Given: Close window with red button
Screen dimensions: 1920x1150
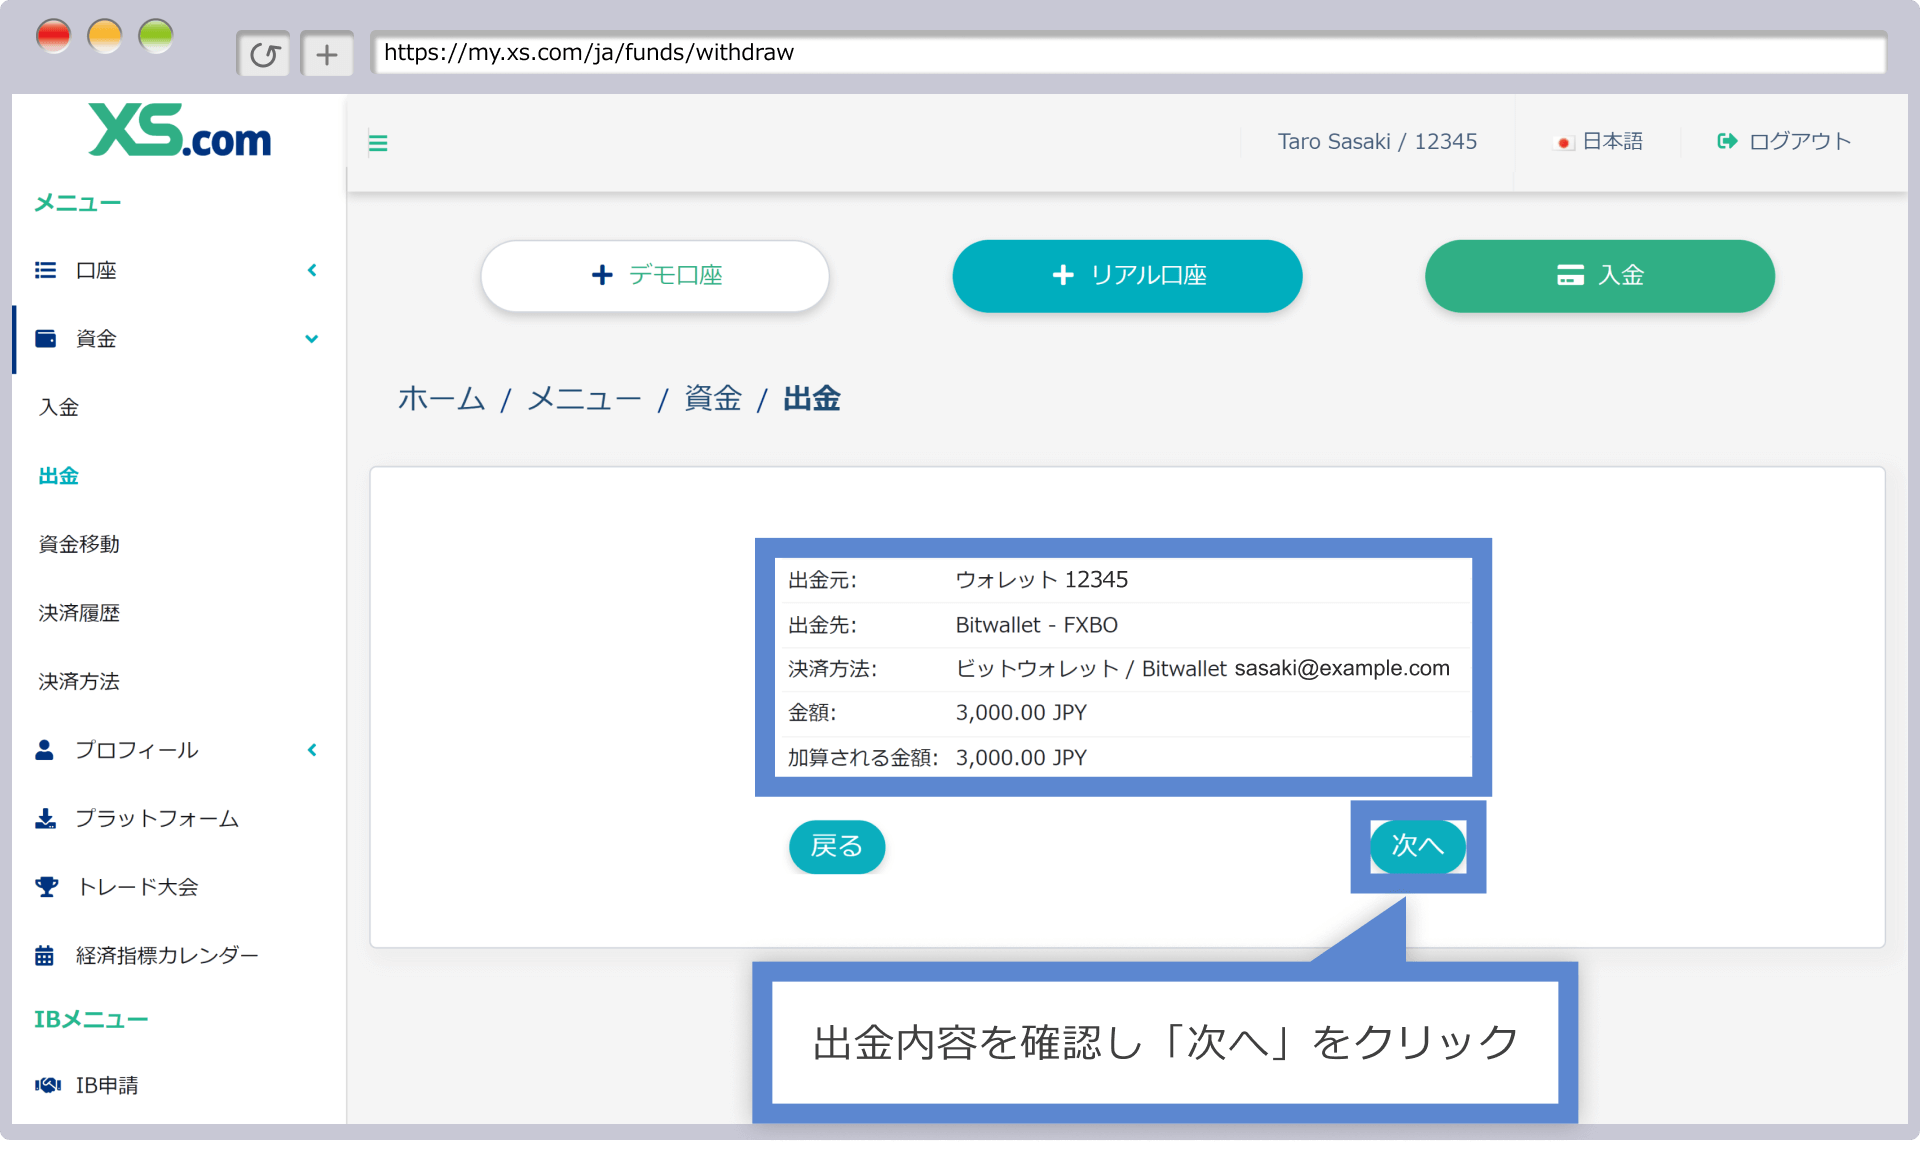Looking at the screenshot, I should pyautogui.click(x=53, y=36).
